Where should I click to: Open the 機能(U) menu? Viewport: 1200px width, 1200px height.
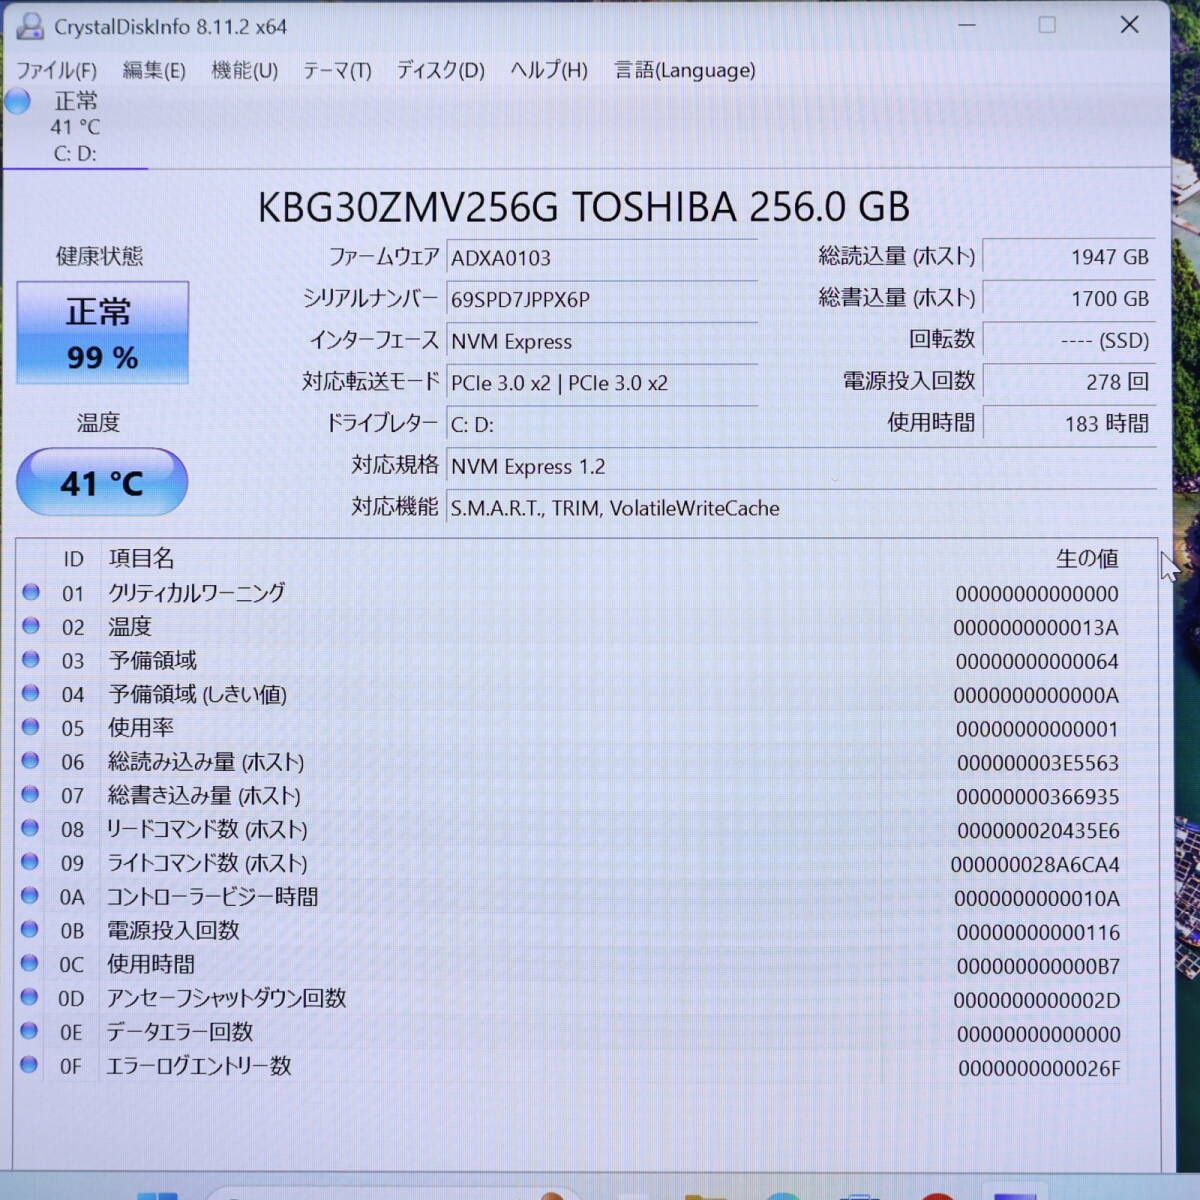pos(245,71)
